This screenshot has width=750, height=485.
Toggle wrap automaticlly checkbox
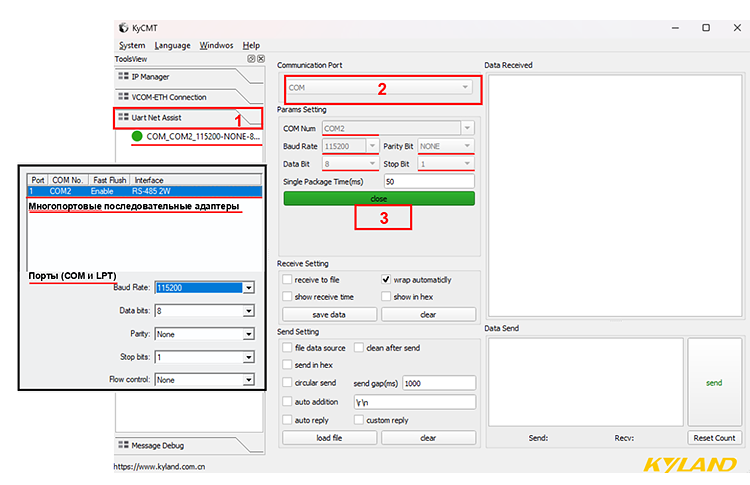click(x=386, y=279)
